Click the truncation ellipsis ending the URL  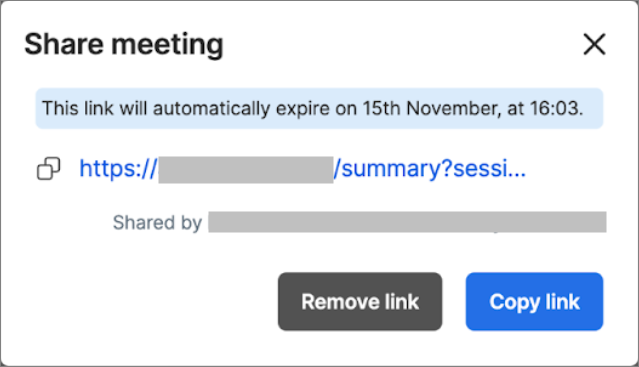pyautogui.click(x=518, y=175)
